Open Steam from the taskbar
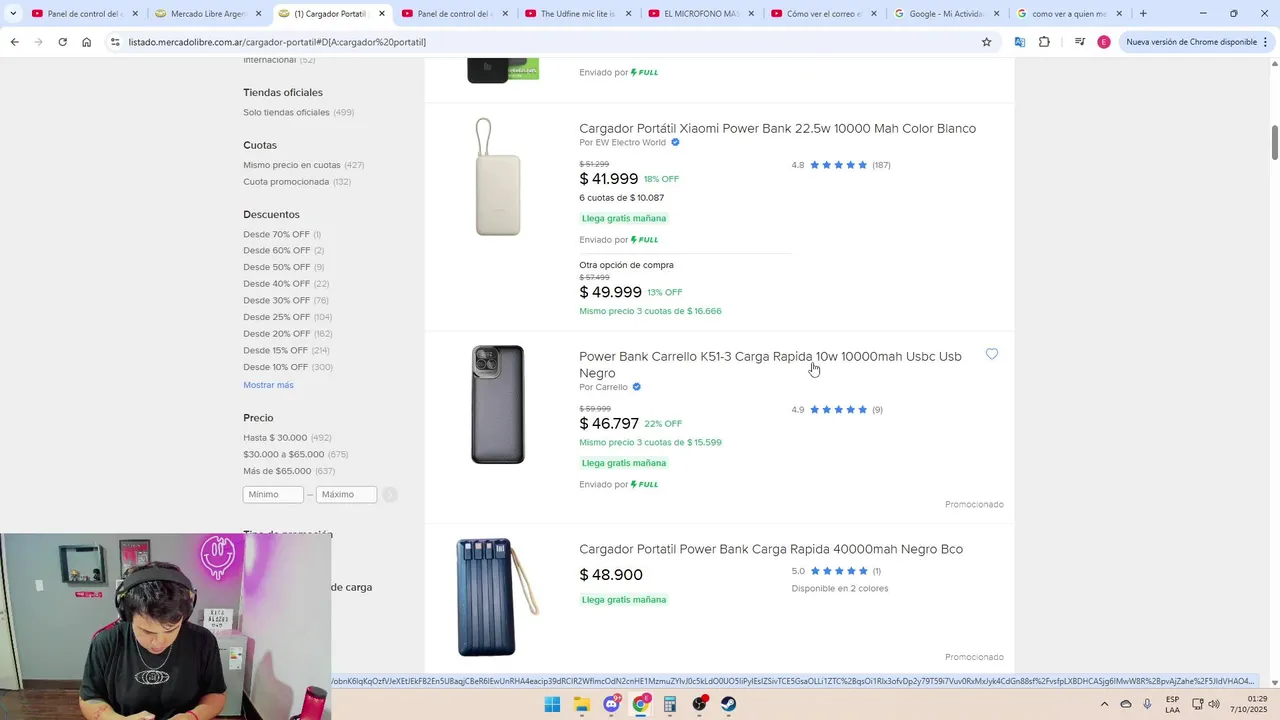Screen dimensions: 1280x720 (729, 704)
